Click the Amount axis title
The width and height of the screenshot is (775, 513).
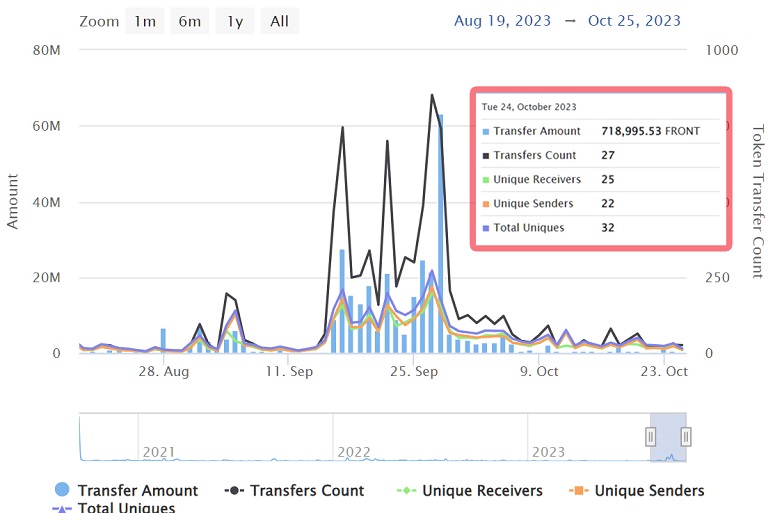point(12,201)
